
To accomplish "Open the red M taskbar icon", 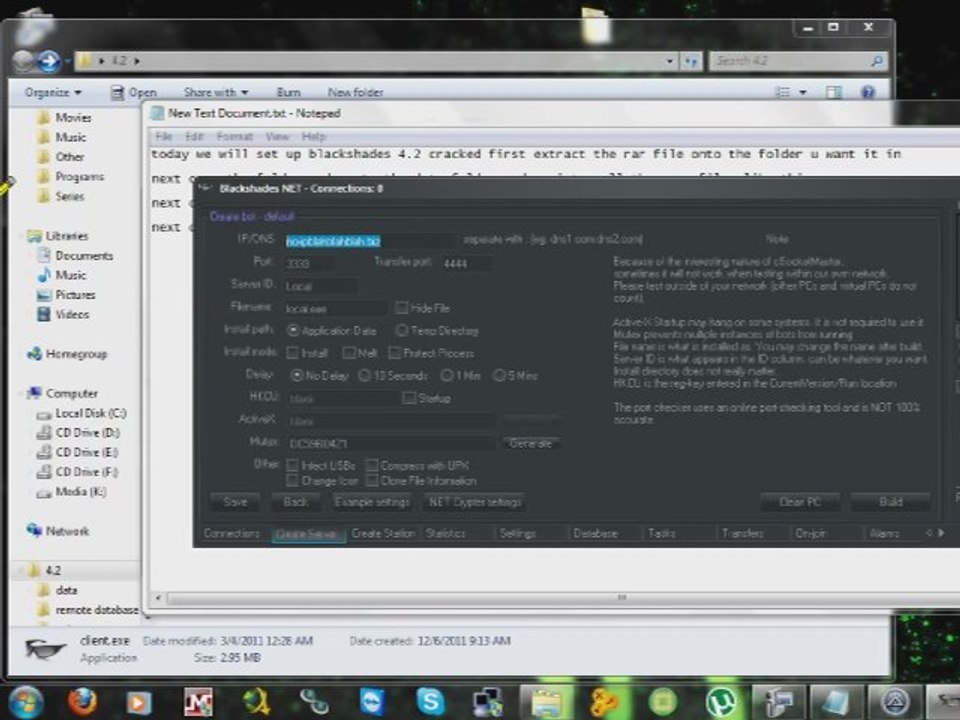I will pos(198,702).
